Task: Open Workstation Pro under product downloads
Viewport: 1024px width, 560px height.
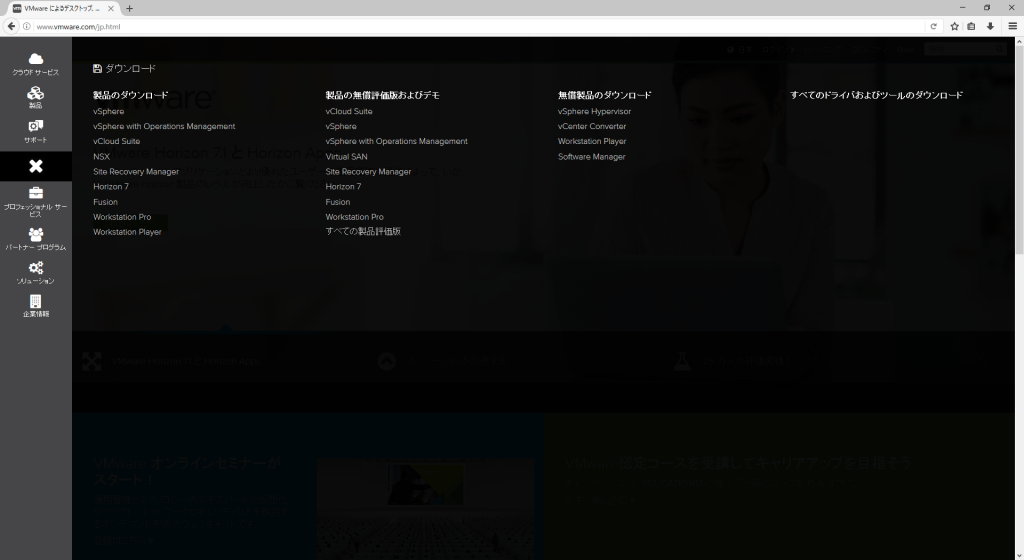Action: (x=122, y=217)
